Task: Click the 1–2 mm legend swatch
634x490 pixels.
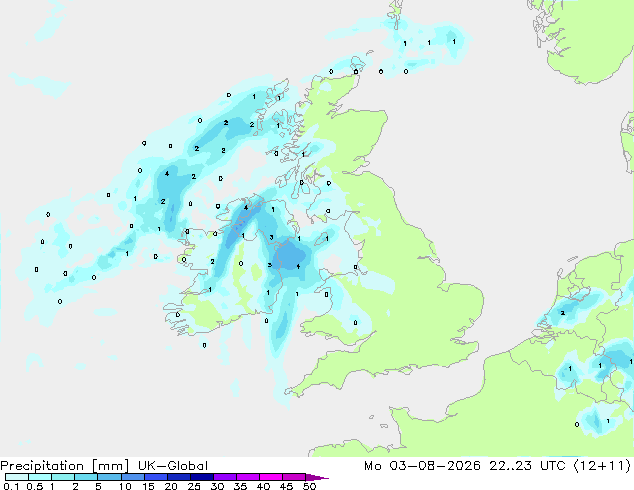Action: (x=63, y=477)
